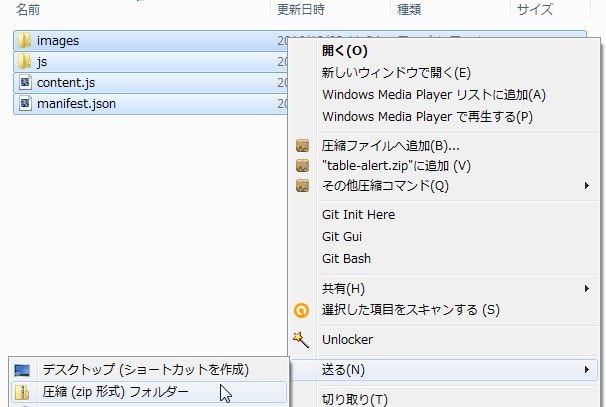Click the orange antivirus scan icon
606x407 pixels.
[301, 310]
